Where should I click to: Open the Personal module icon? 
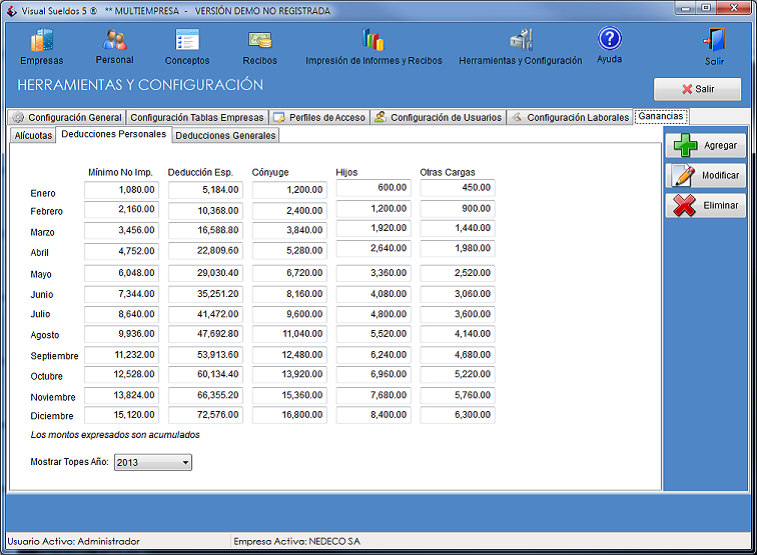[114, 40]
